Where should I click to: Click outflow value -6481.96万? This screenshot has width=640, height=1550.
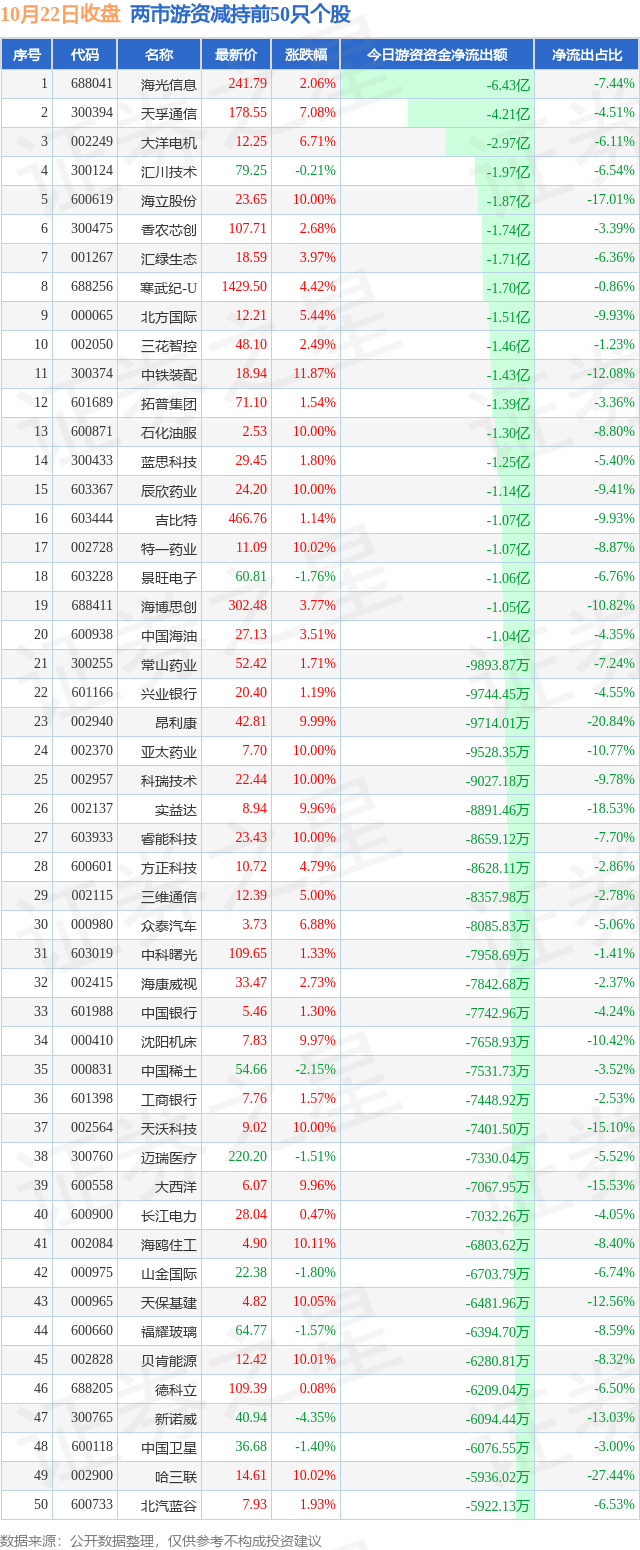(x=497, y=1303)
